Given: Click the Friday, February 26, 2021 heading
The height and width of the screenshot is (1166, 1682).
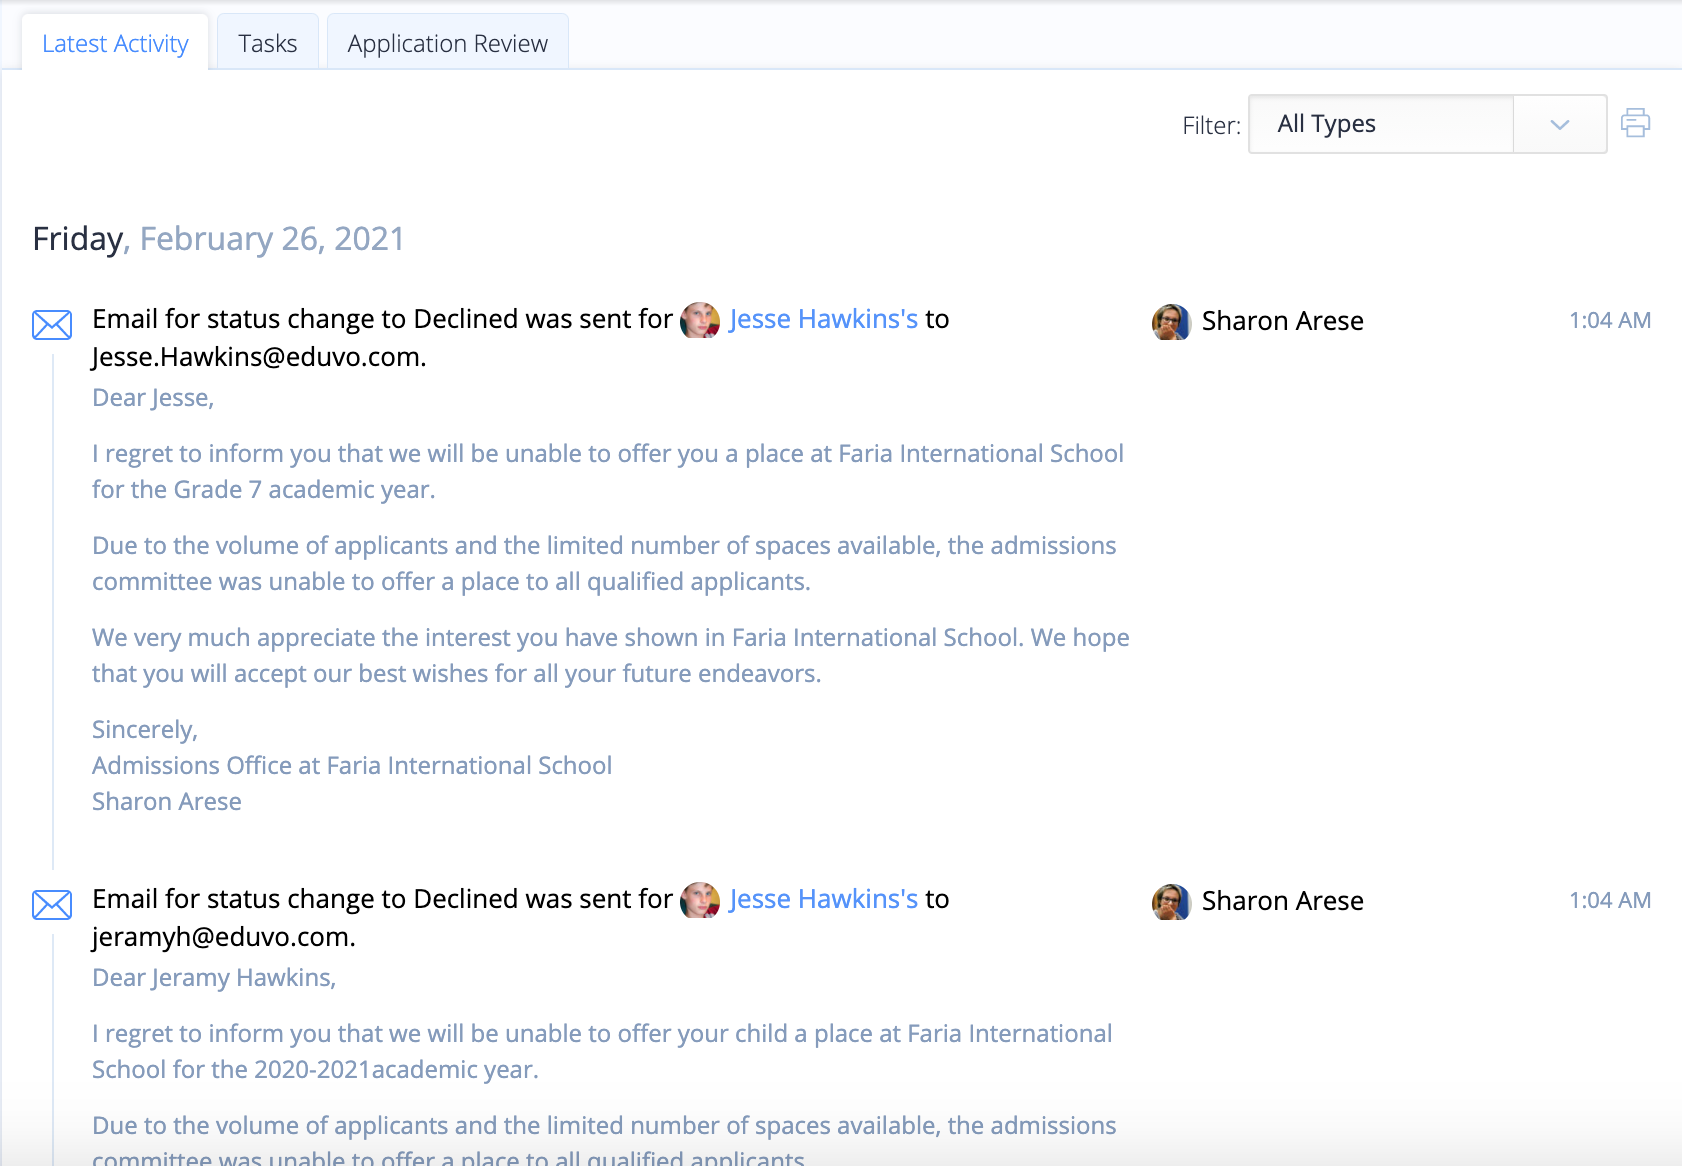Looking at the screenshot, I should [218, 239].
